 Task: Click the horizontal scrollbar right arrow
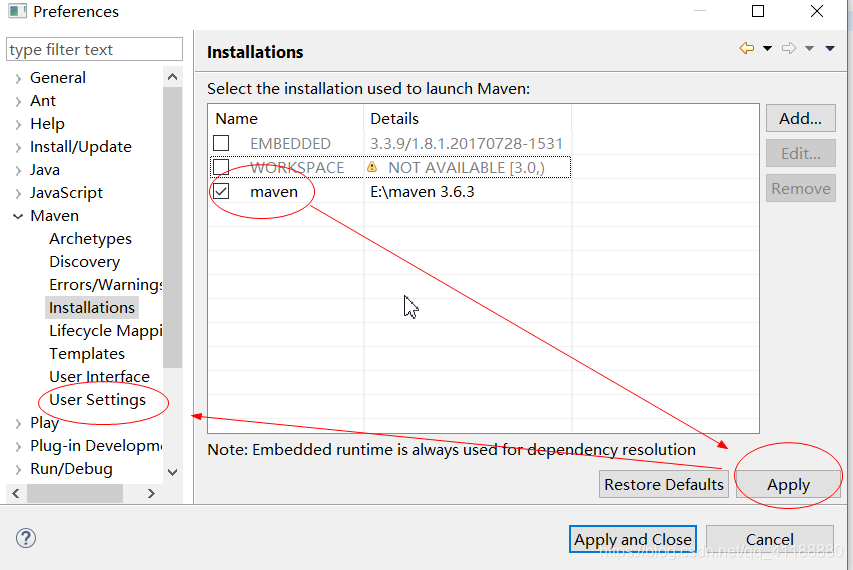[x=151, y=493]
